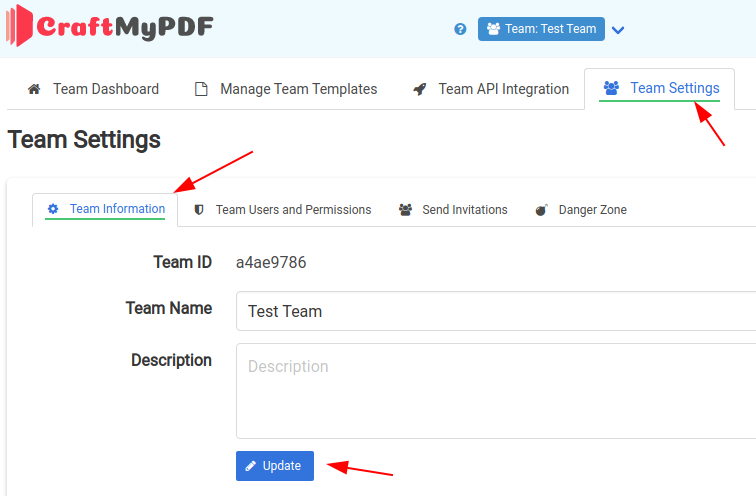Screen dimensions: 756x496
Task: Click the bomb icon for Danger Zone
Action: (x=541, y=210)
